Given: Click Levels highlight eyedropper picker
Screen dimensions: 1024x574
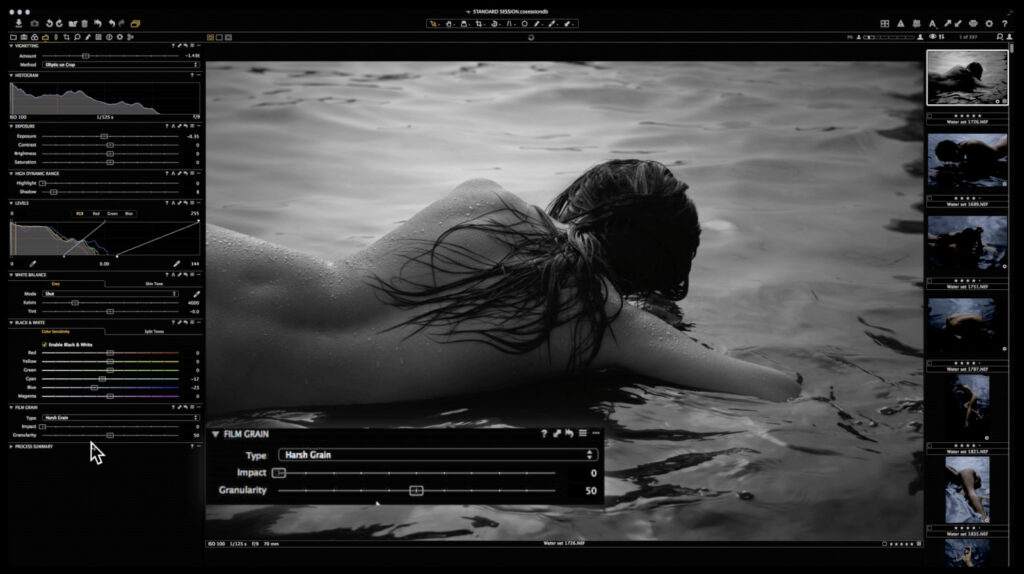Looking at the screenshot, I should (176, 264).
